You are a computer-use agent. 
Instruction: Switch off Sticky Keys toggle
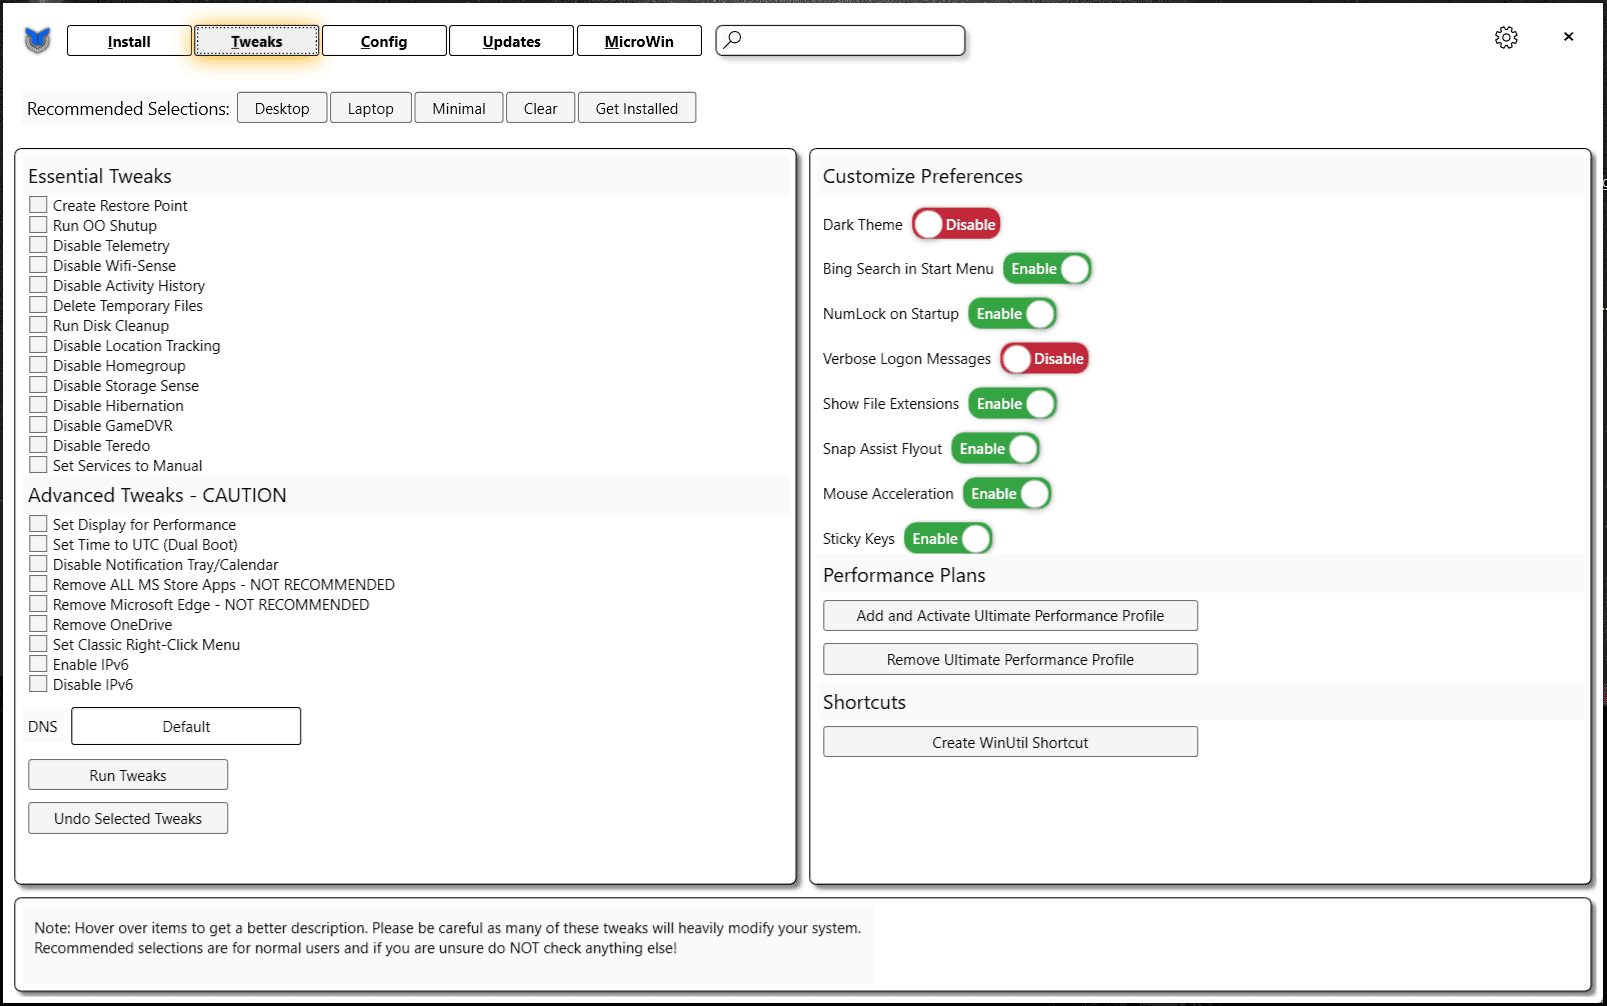click(948, 539)
